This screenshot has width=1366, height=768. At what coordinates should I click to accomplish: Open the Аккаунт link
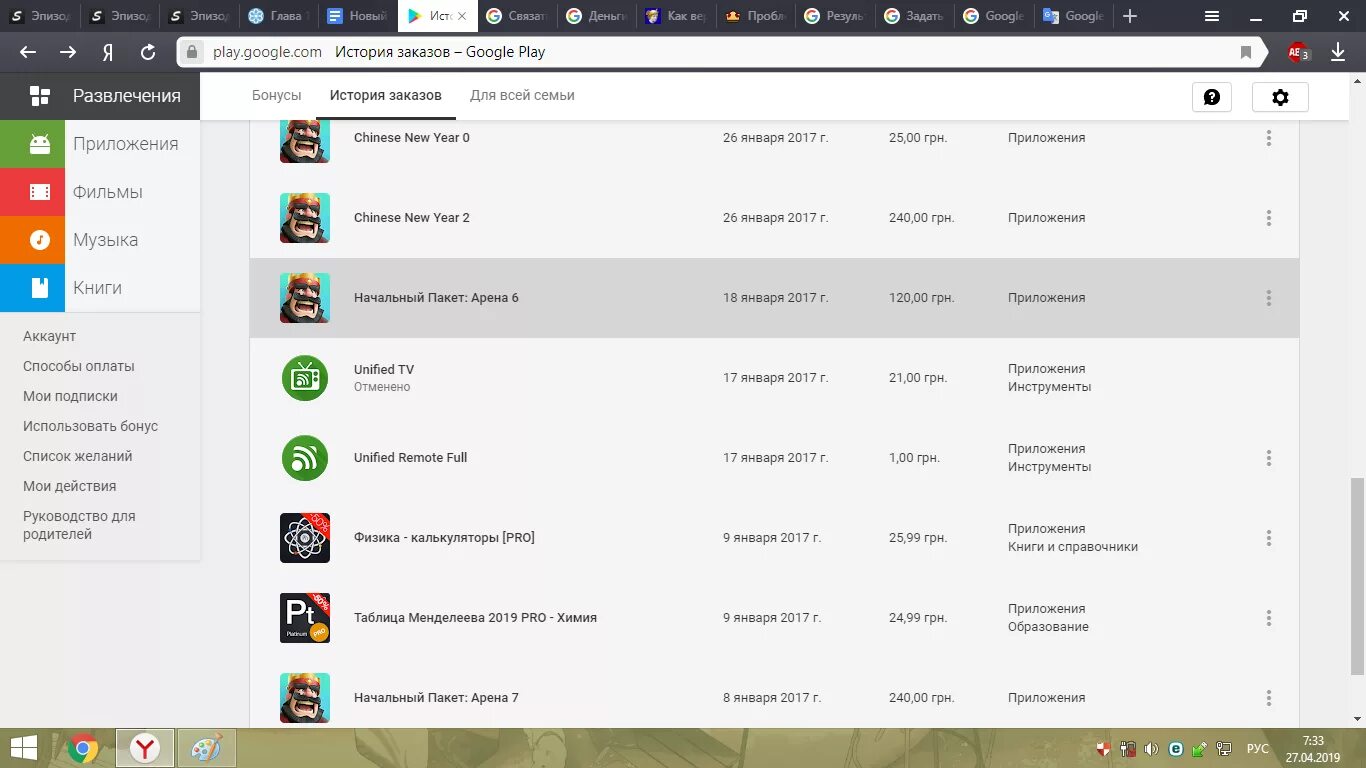tap(49, 337)
